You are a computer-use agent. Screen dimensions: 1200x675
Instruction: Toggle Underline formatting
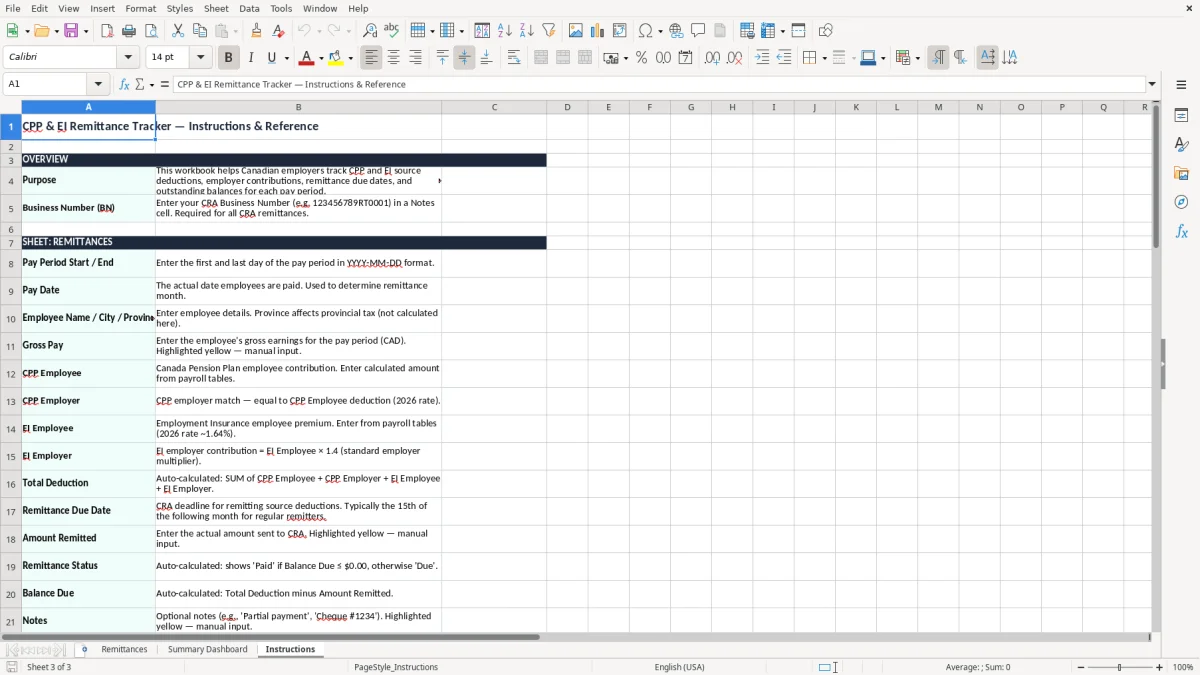click(x=272, y=58)
